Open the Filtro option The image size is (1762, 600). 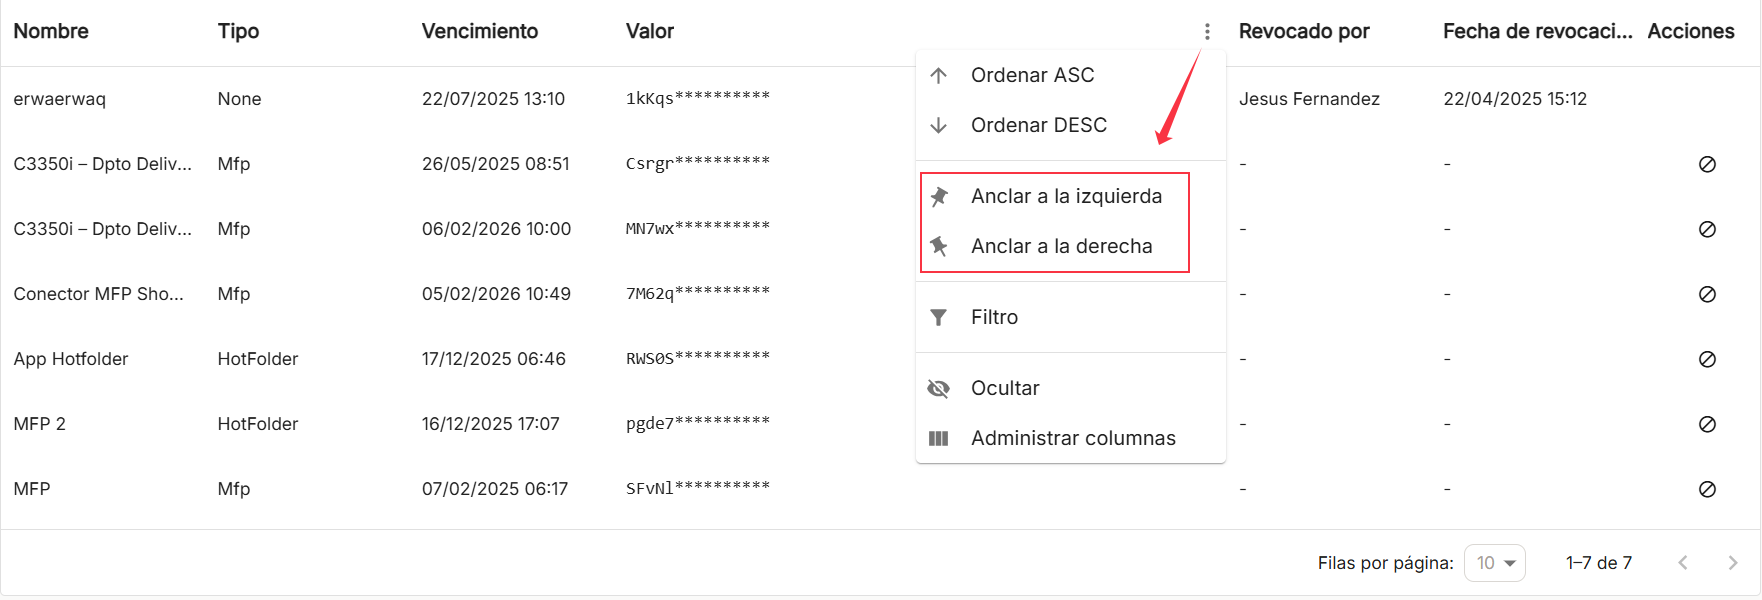1071,317
